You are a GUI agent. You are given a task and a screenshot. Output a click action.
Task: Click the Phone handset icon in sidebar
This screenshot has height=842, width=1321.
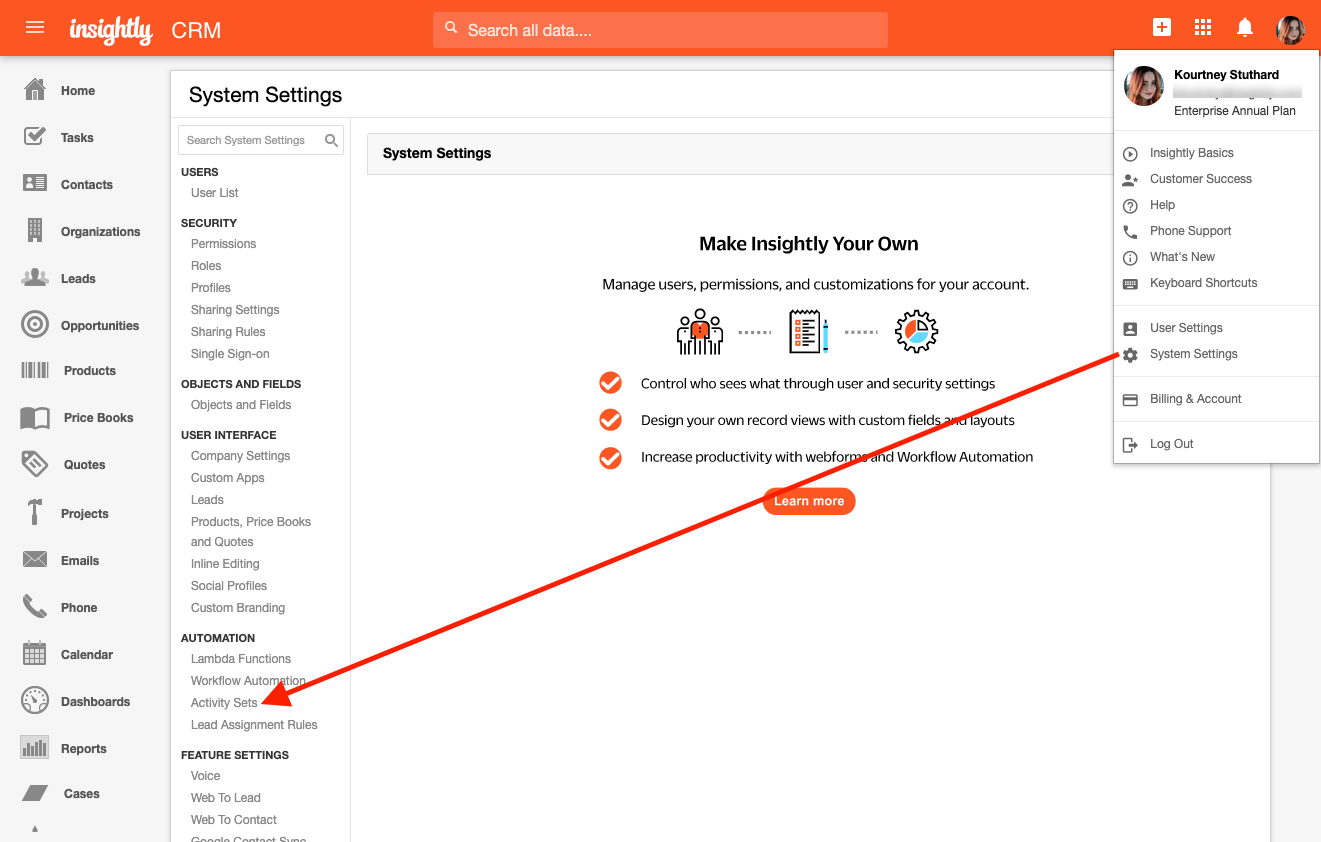tap(35, 607)
